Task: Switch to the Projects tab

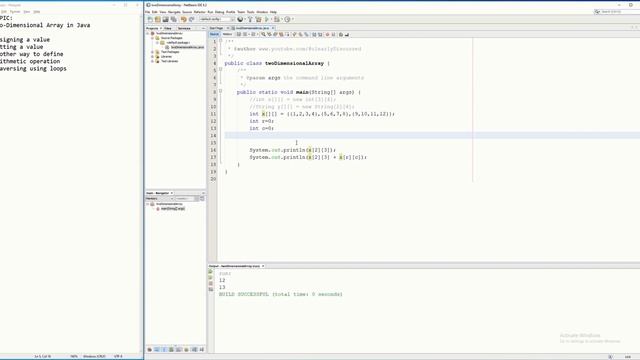Action: (152, 28)
